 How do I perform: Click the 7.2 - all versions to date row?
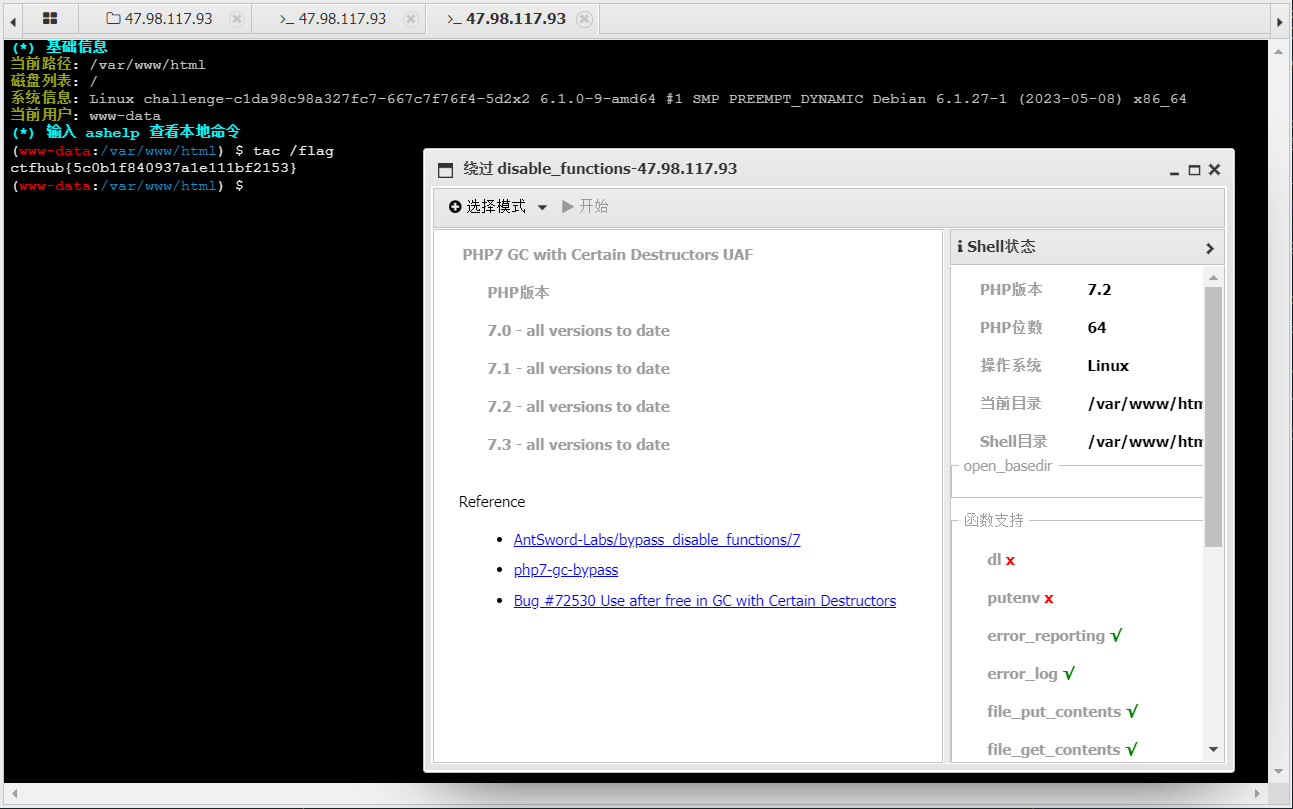click(x=579, y=407)
